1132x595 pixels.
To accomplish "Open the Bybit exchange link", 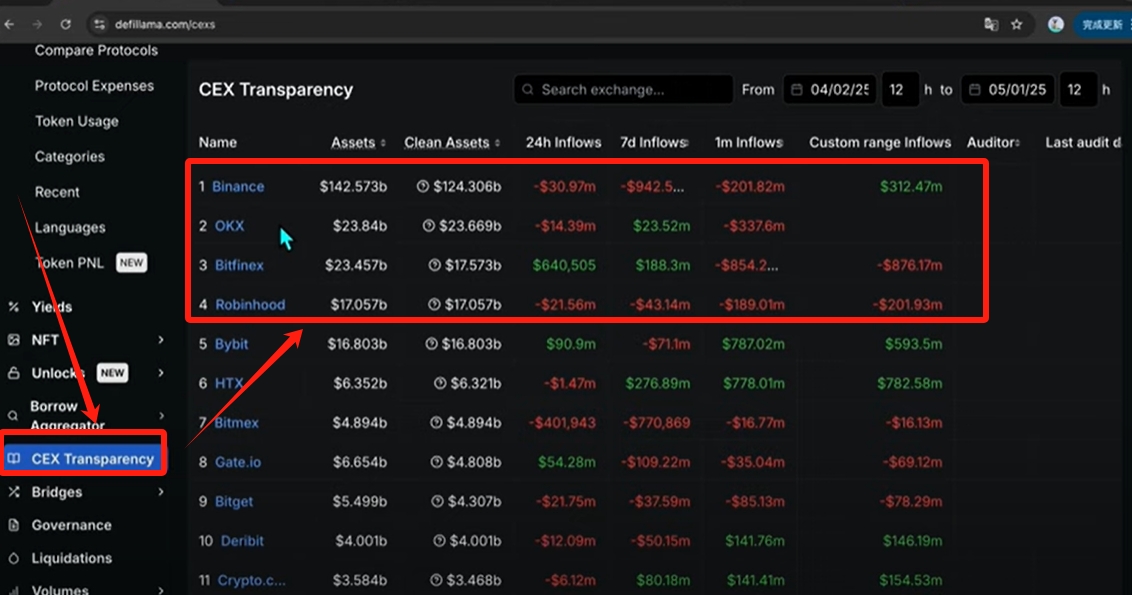I will (x=232, y=344).
